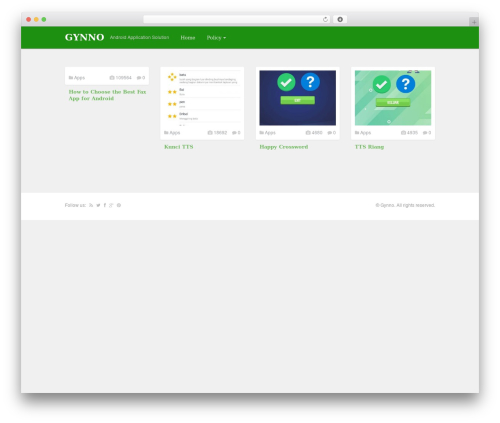This screenshot has height=423, width=500.
Task: Click the 'Android Application Solution' tagline
Action: (x=139, y=37)
